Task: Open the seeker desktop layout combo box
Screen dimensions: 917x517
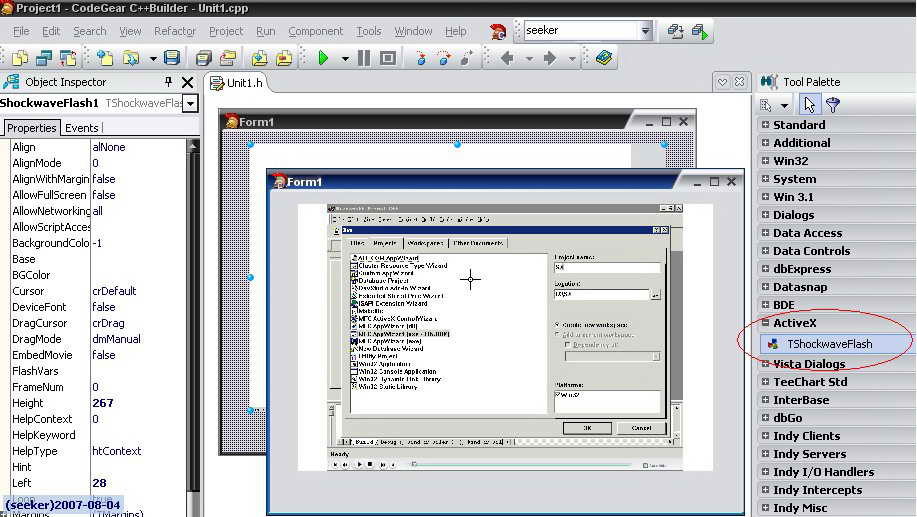Action: pyautogui.click(x=645, y=30)
